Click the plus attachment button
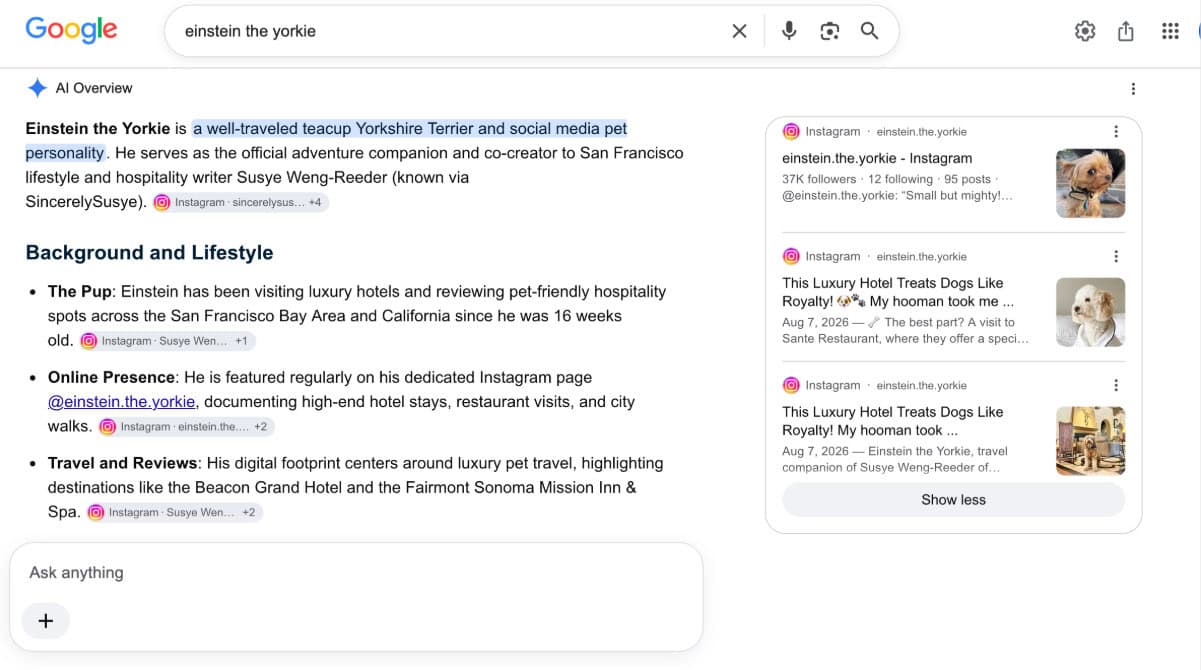This screenshot has height=670, width=1201. (x=45, y=621)
